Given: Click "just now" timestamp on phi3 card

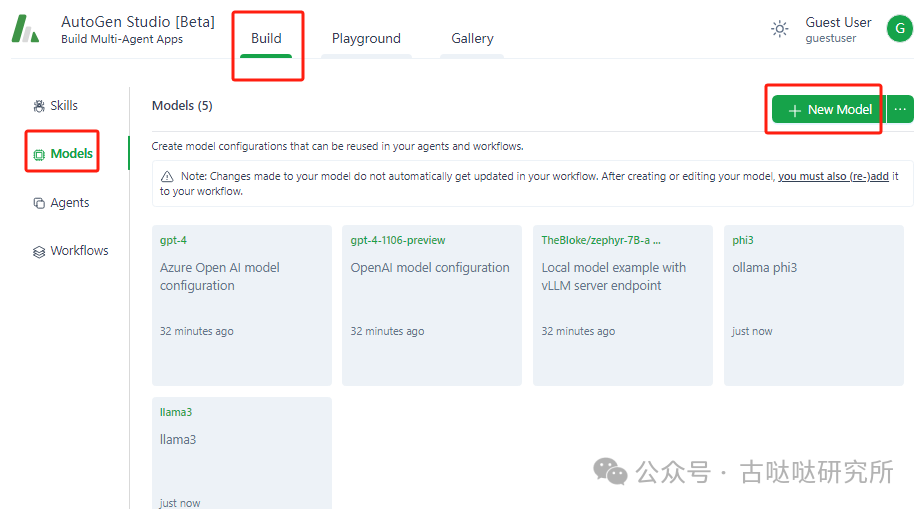Looking at the screenshot, I should click(x=752, y=331).
